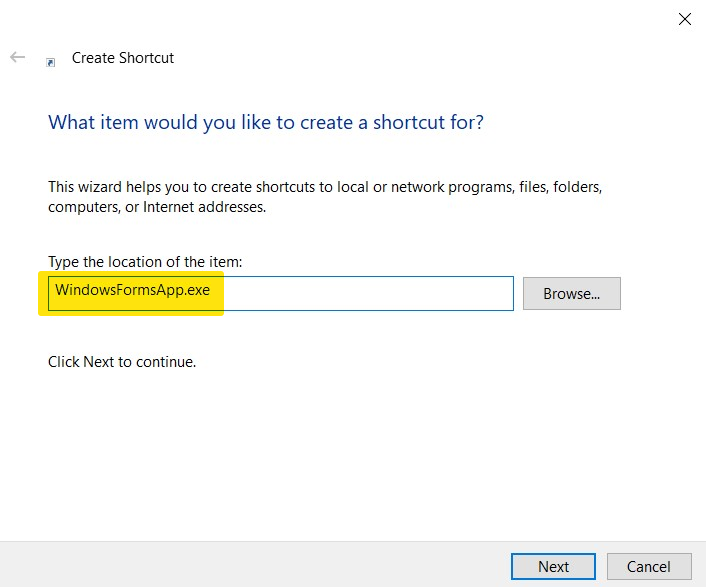Click the gray footer bar left of Next
The height and width of the screenshot is (587, 706).
(x=254, y=564)
